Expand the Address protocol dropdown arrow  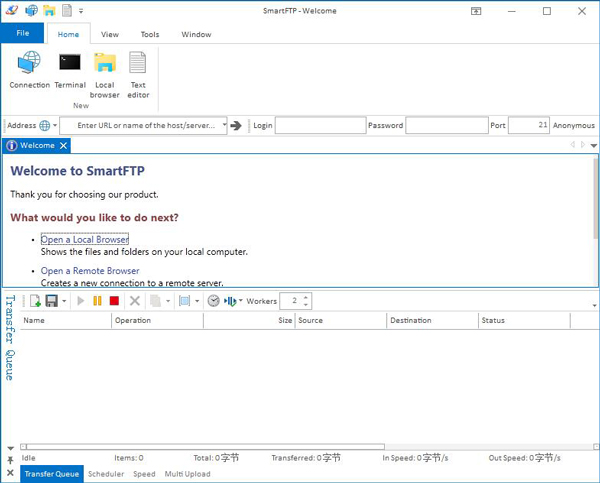(x=55, y=125)
